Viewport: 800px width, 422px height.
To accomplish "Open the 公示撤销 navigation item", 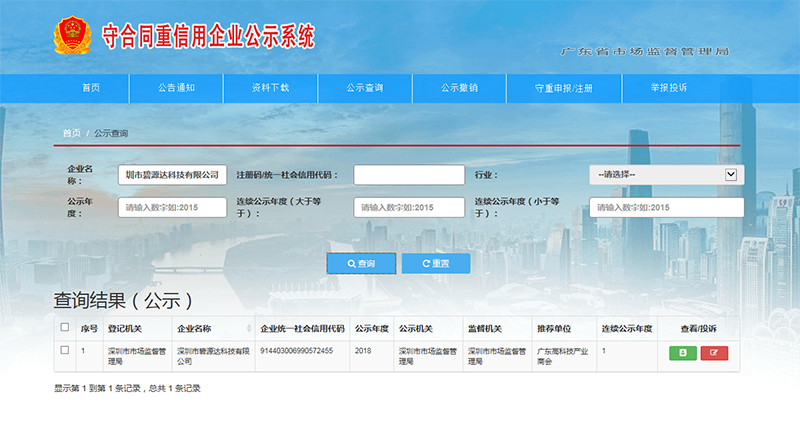I will tap(459, 88).
